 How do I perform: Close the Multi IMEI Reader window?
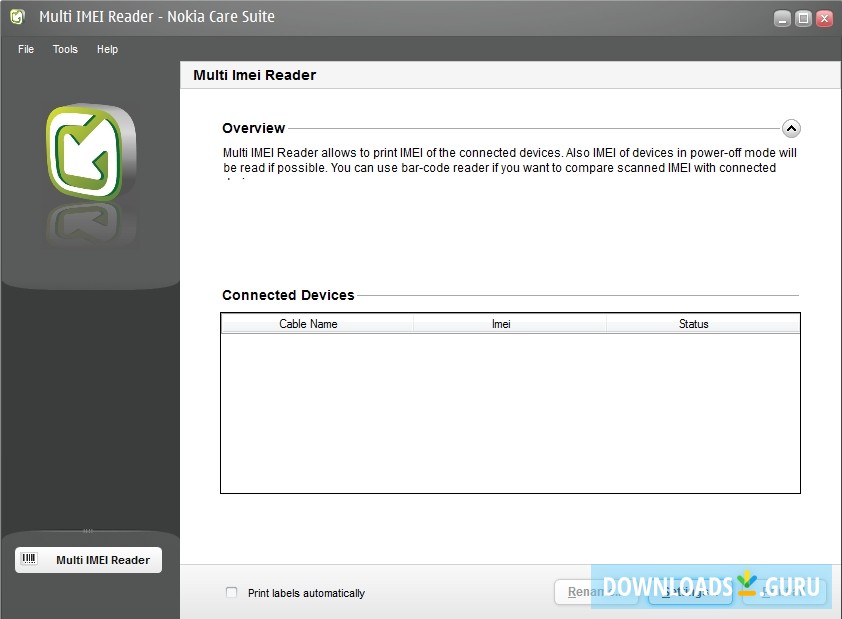click(x=824, y=18)
